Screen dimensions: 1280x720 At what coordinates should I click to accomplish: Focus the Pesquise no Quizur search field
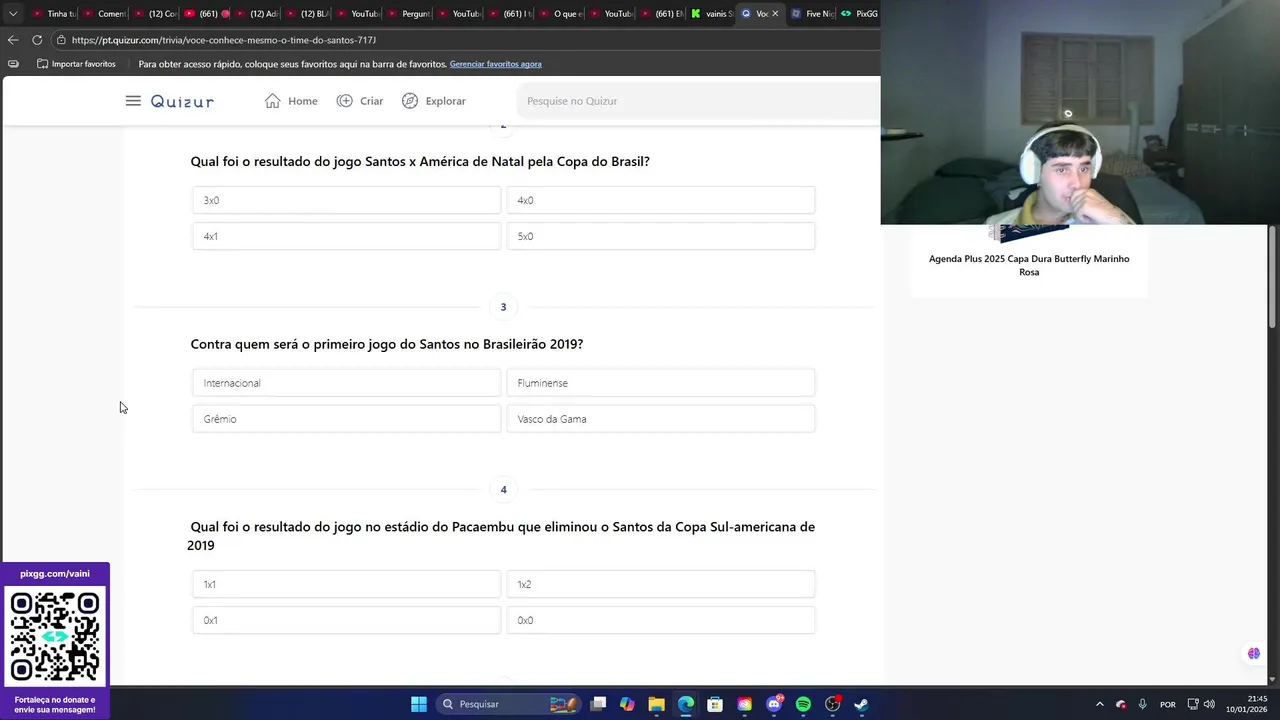698,101
